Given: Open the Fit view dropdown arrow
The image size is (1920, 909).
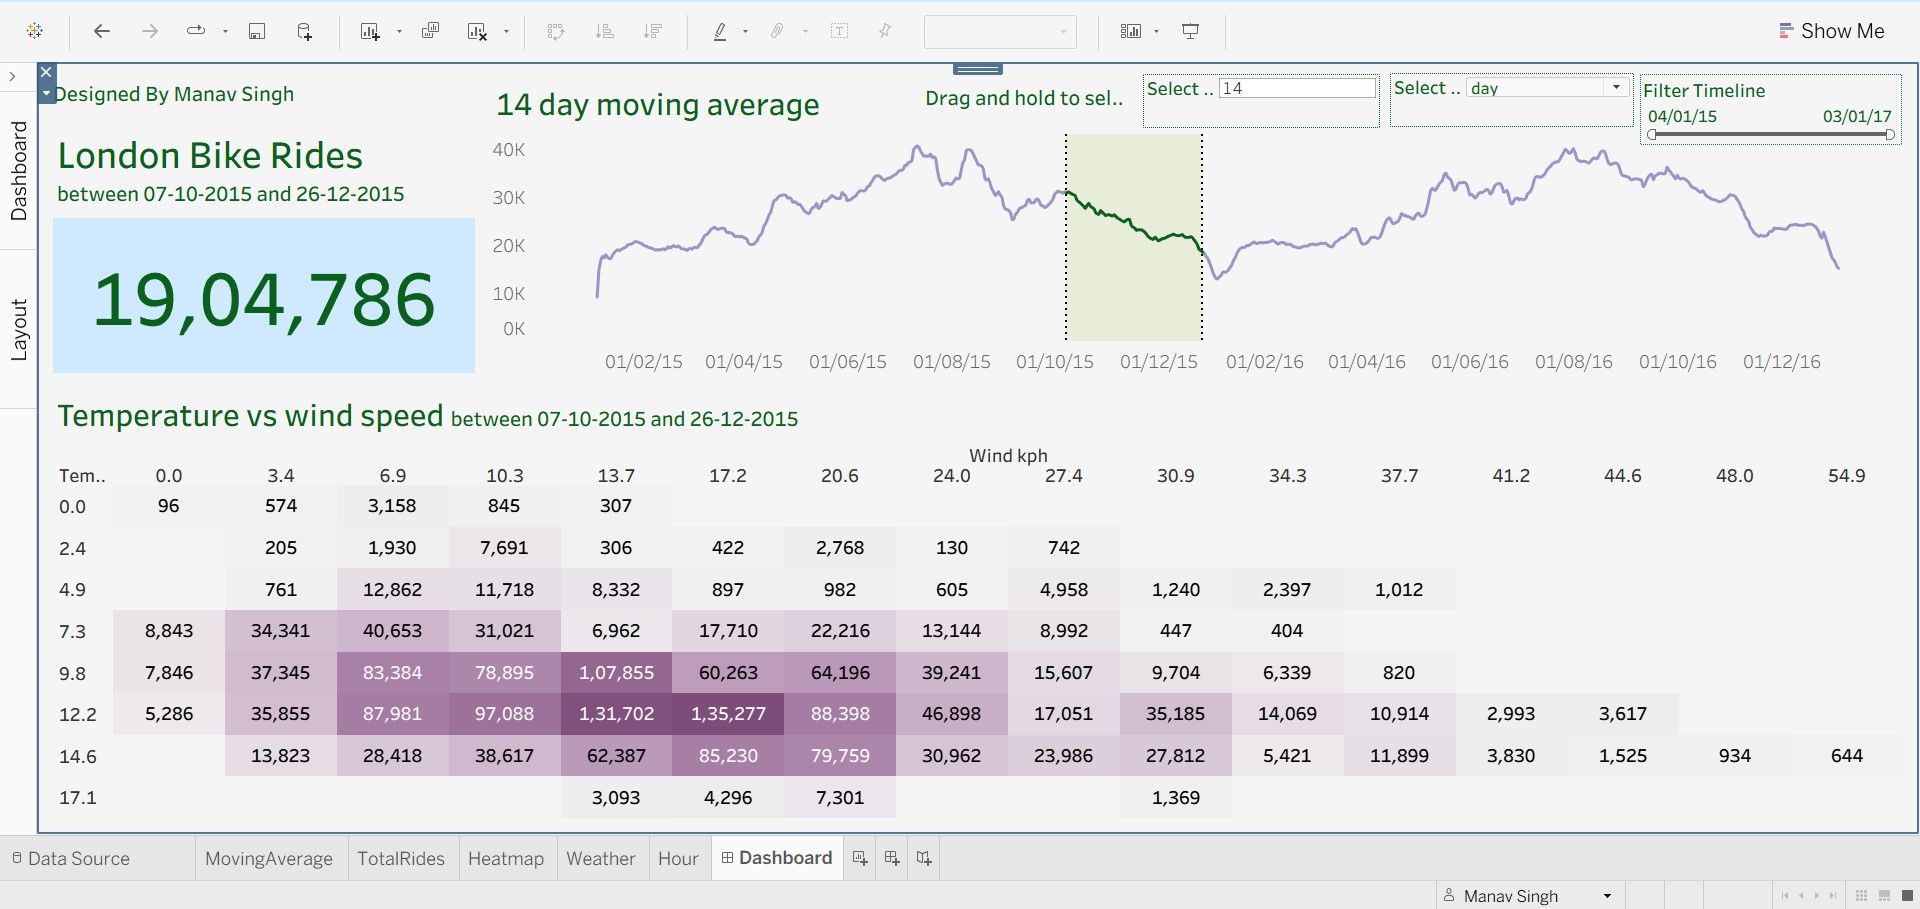Looking at the screenshot, I should (x=1063, y=32).
